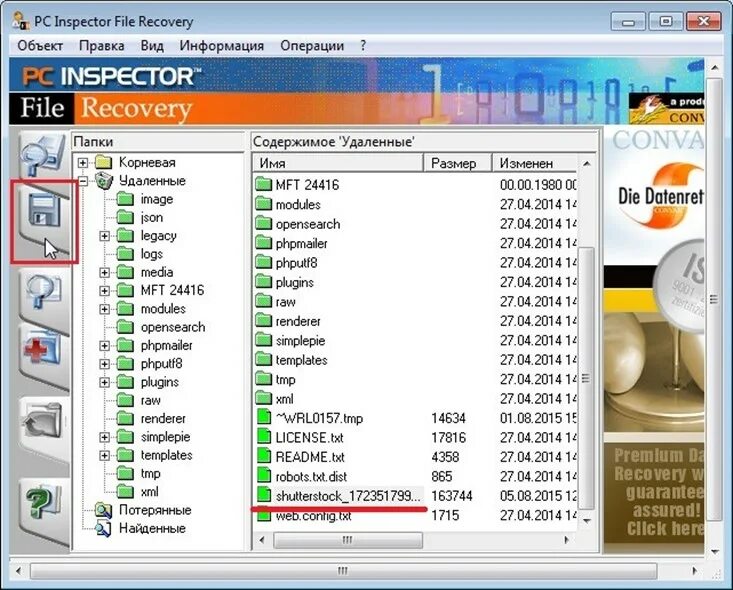Viewport: 733px width, 590px height.
Task: Expand the MFT 24416 tree node
Action: (x=105, y=291)
